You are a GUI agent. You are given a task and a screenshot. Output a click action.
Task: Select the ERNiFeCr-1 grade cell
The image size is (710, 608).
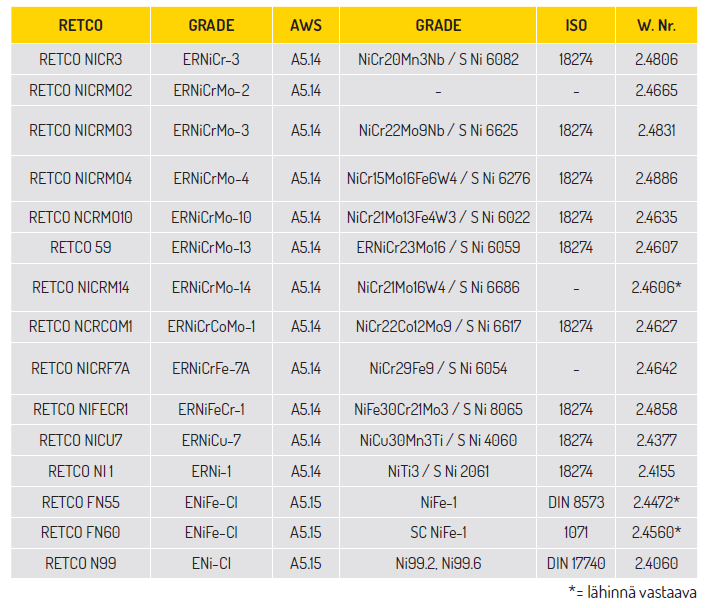pos(211,410)
